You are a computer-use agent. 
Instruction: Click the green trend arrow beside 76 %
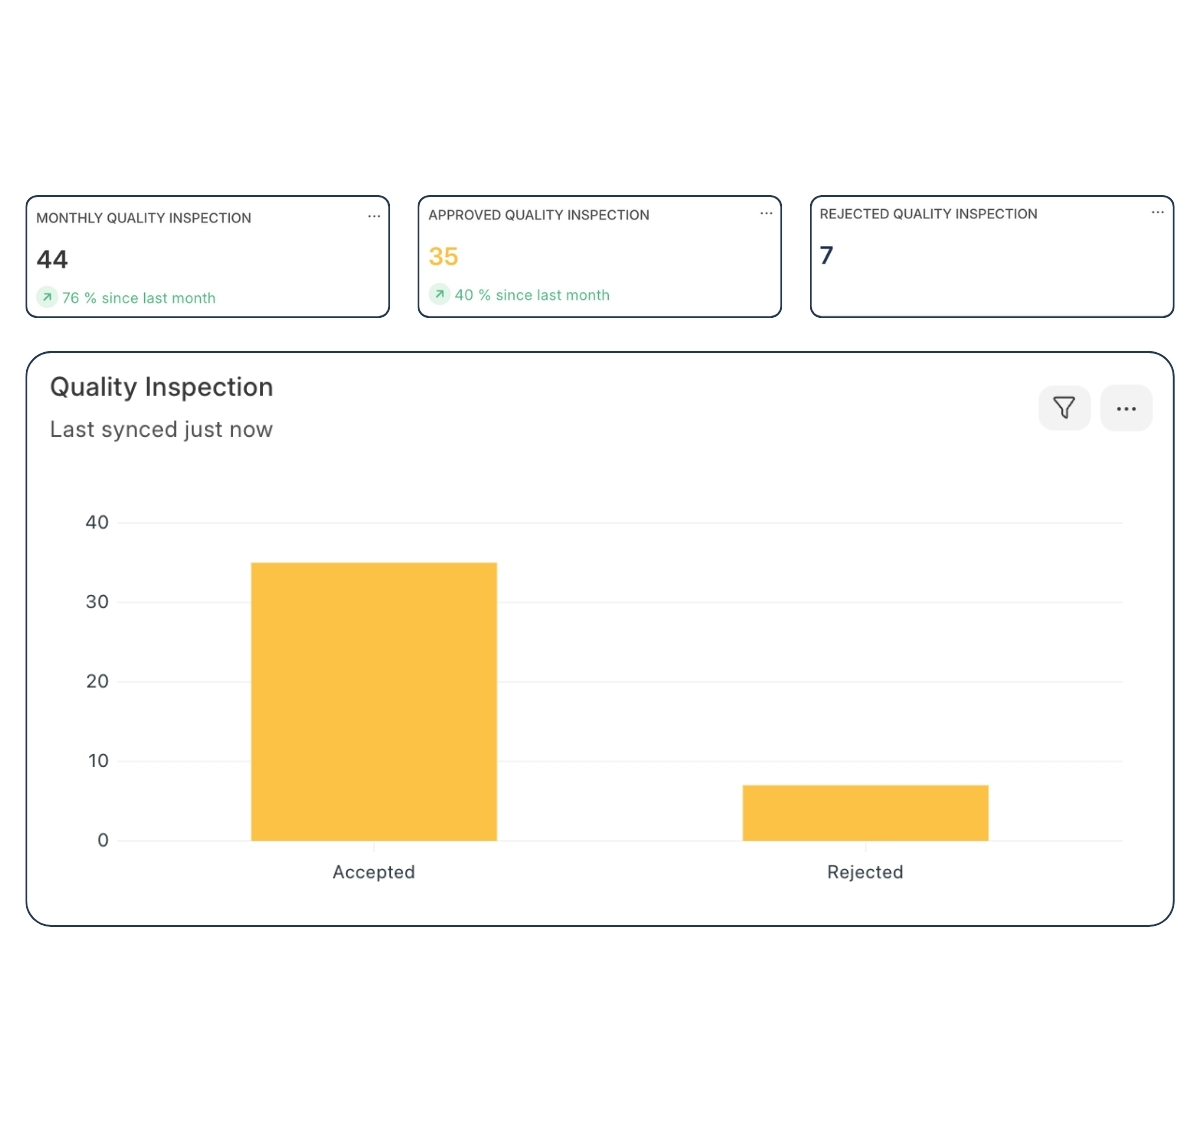tap(47, 297)
